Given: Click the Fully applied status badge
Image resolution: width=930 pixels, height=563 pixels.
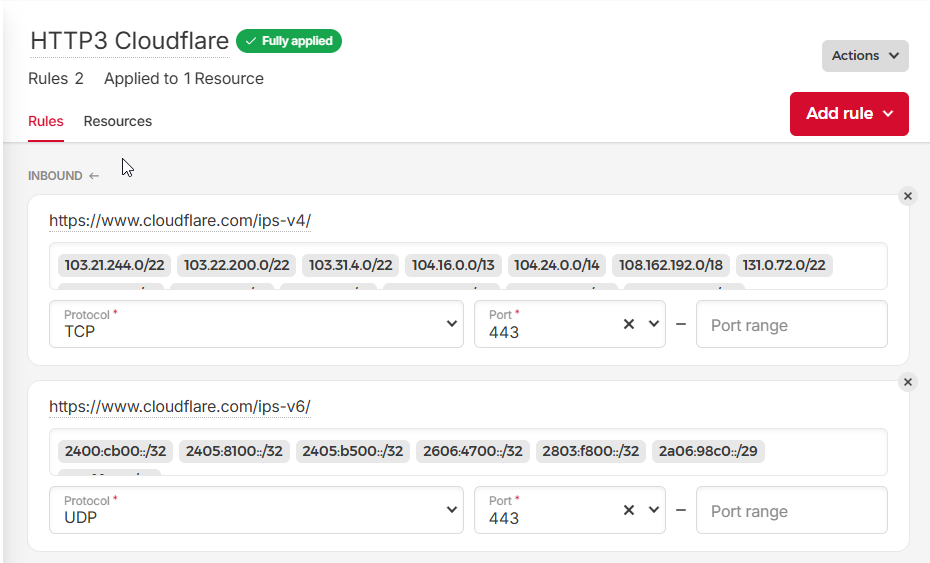Looking at the screenshot, I should point(289,41).
